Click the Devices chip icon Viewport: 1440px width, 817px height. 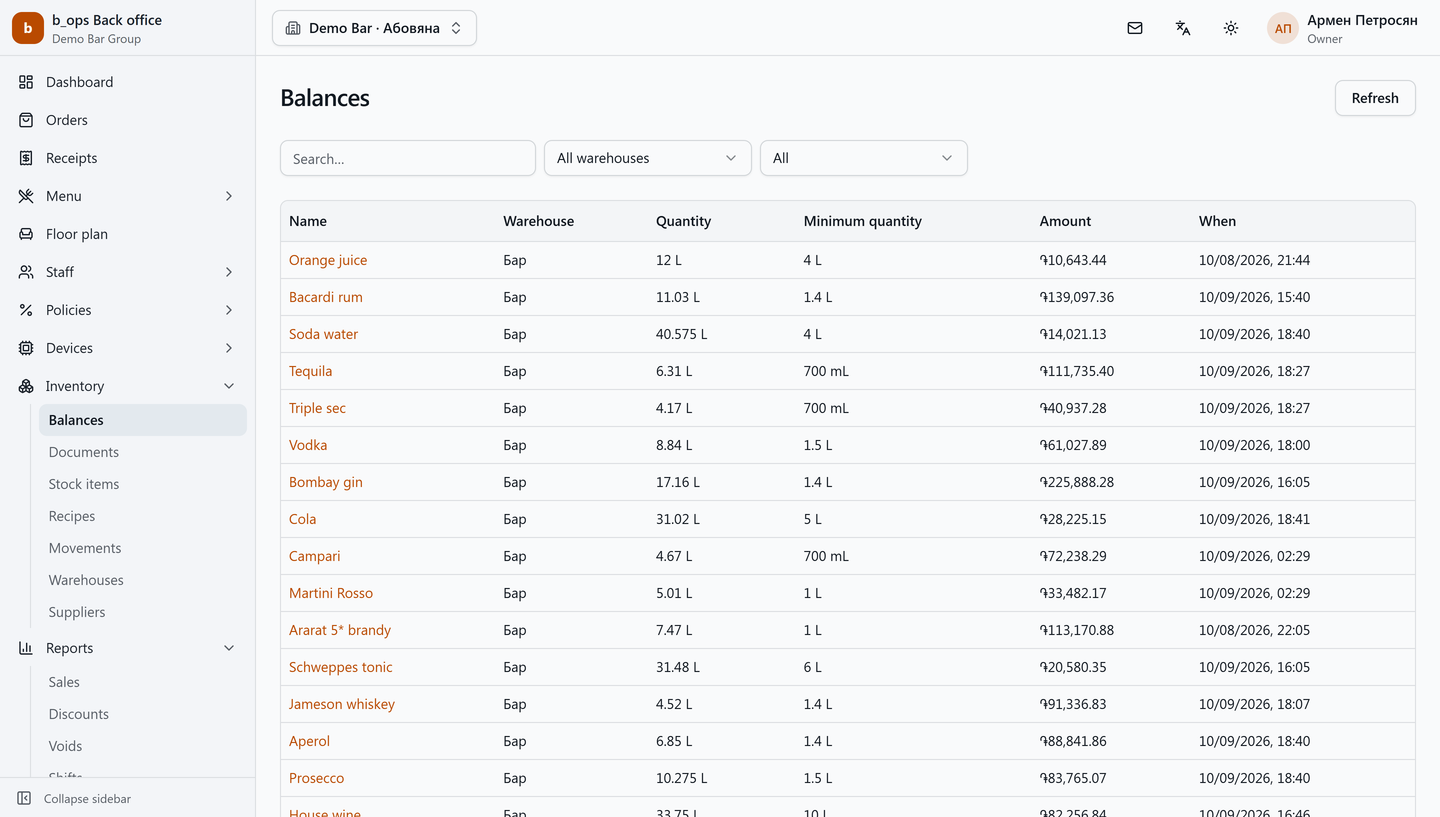click(x=26, y=348)
